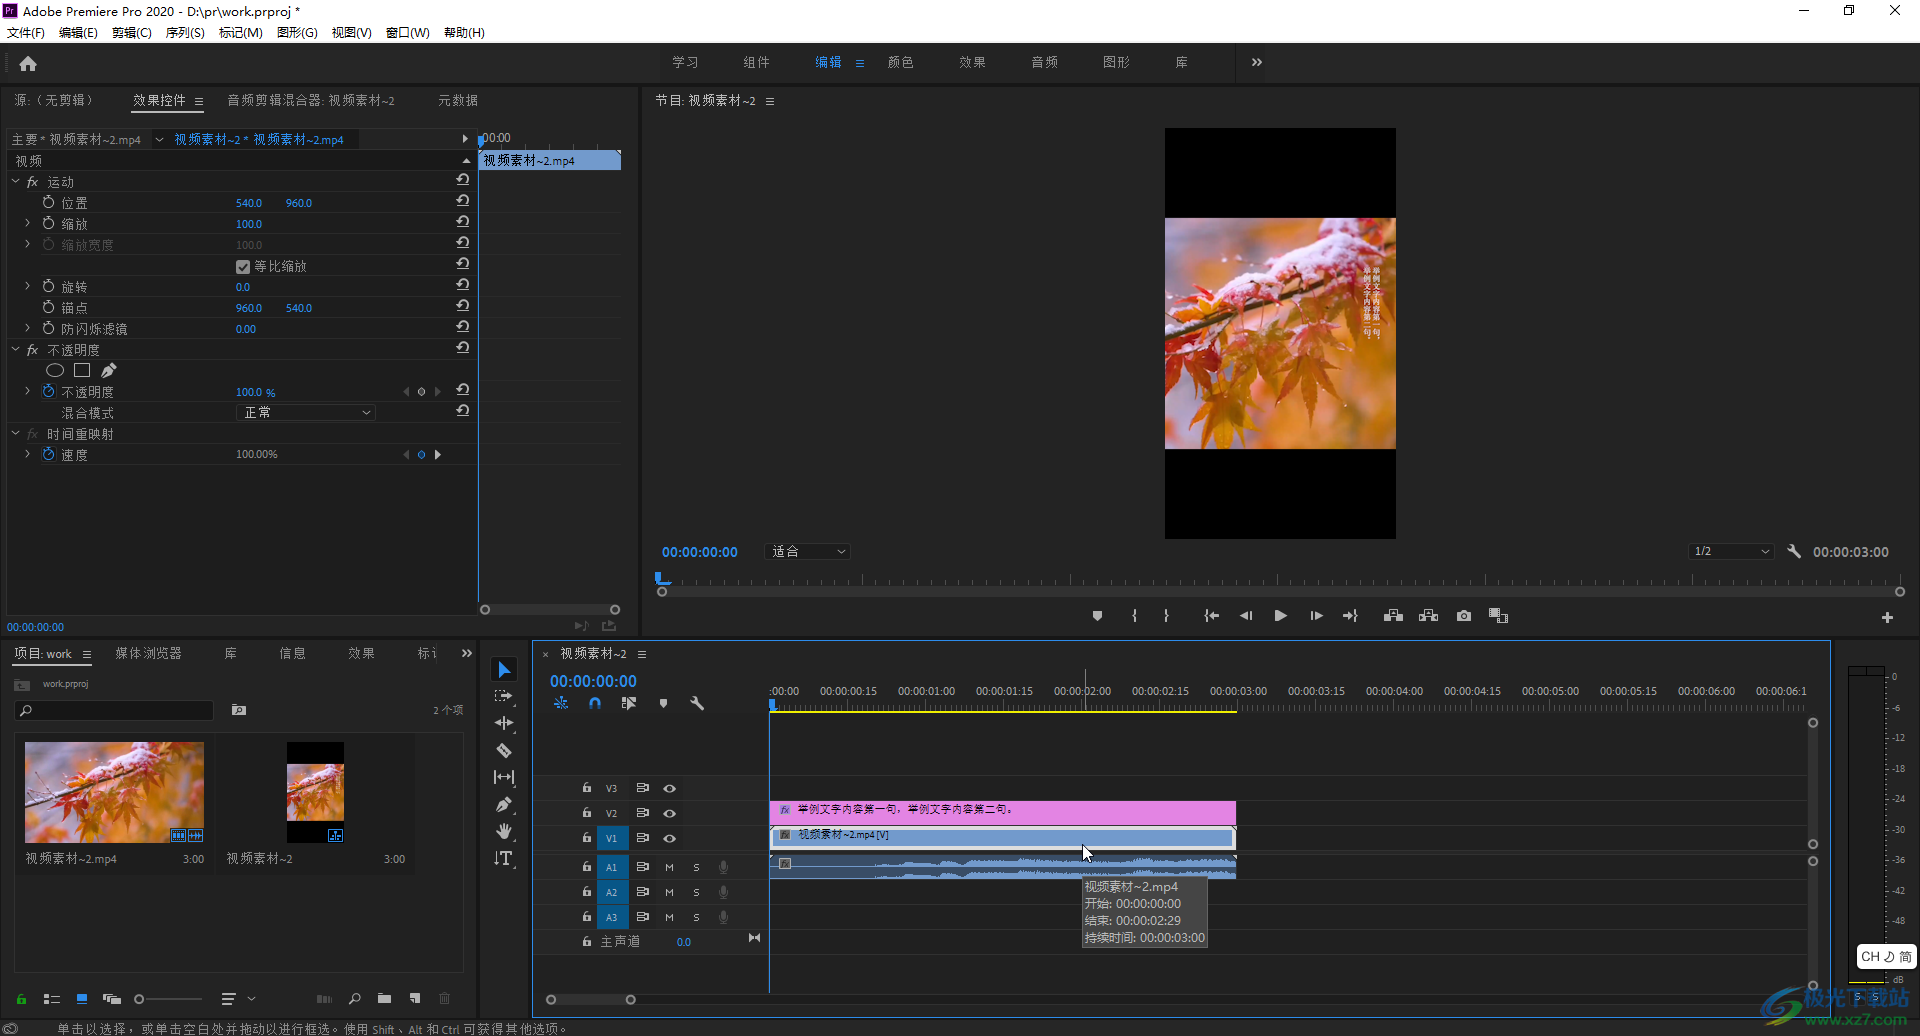The image size is (1920, 1036).
Task: Select the Slip tool
Action: (504, 777)
